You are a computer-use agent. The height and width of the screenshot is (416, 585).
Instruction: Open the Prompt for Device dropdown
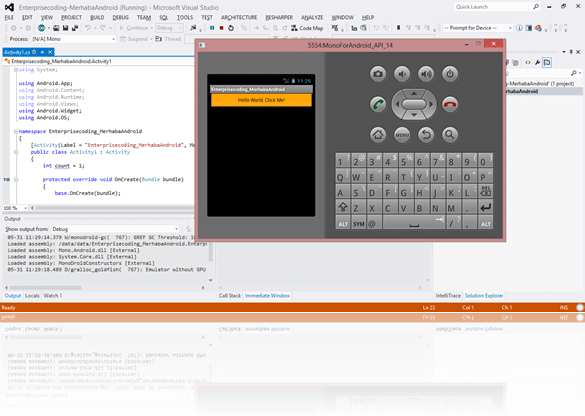click(477, 28)
